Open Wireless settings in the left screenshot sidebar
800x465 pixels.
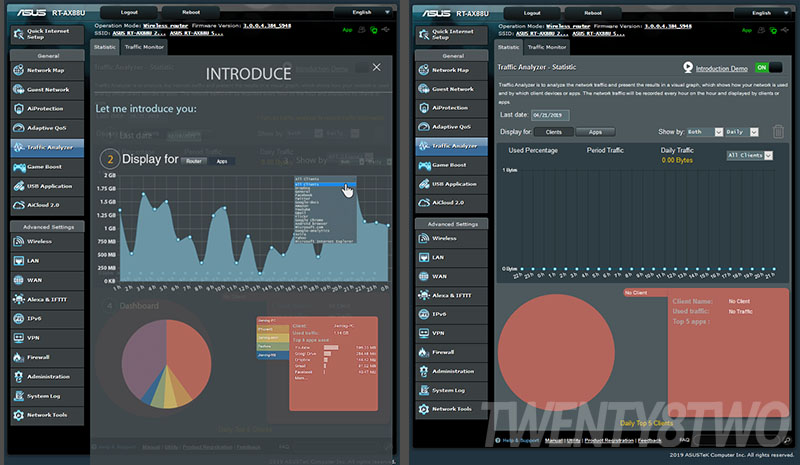coord(47,241)
